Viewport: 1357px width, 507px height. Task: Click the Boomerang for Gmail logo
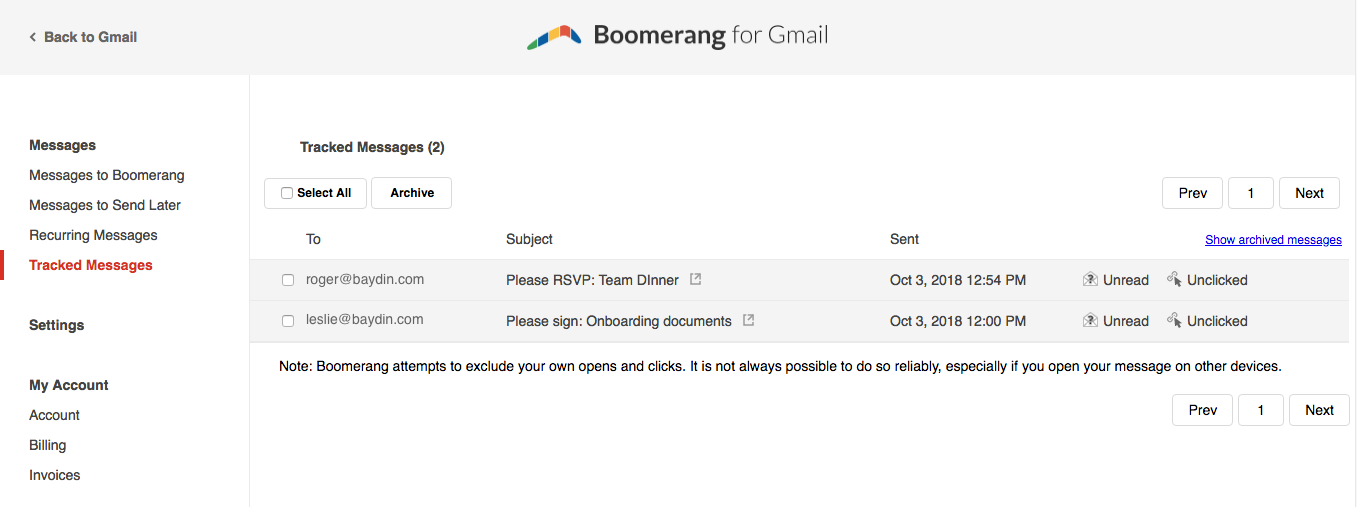point(678,37)
